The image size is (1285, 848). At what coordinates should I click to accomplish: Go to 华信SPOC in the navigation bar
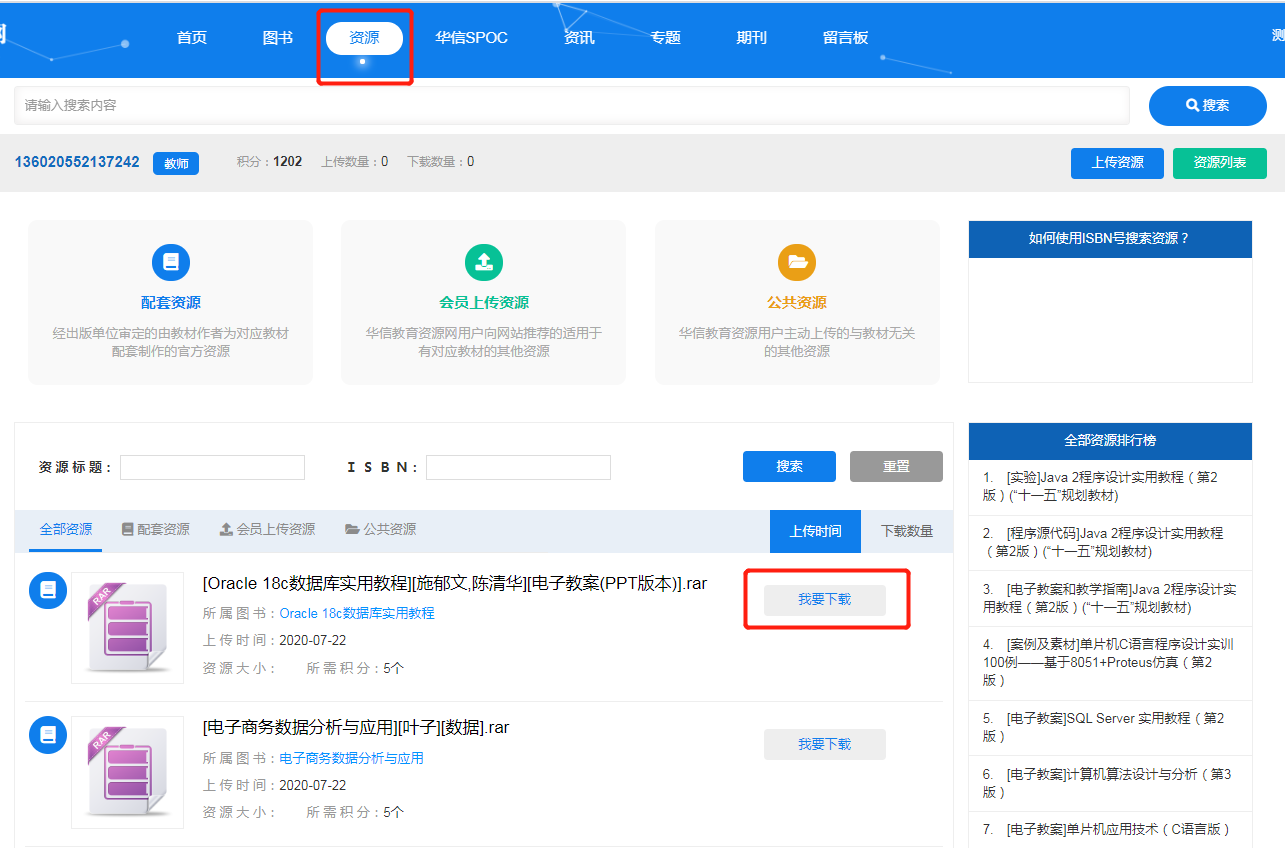click(471, 38)
